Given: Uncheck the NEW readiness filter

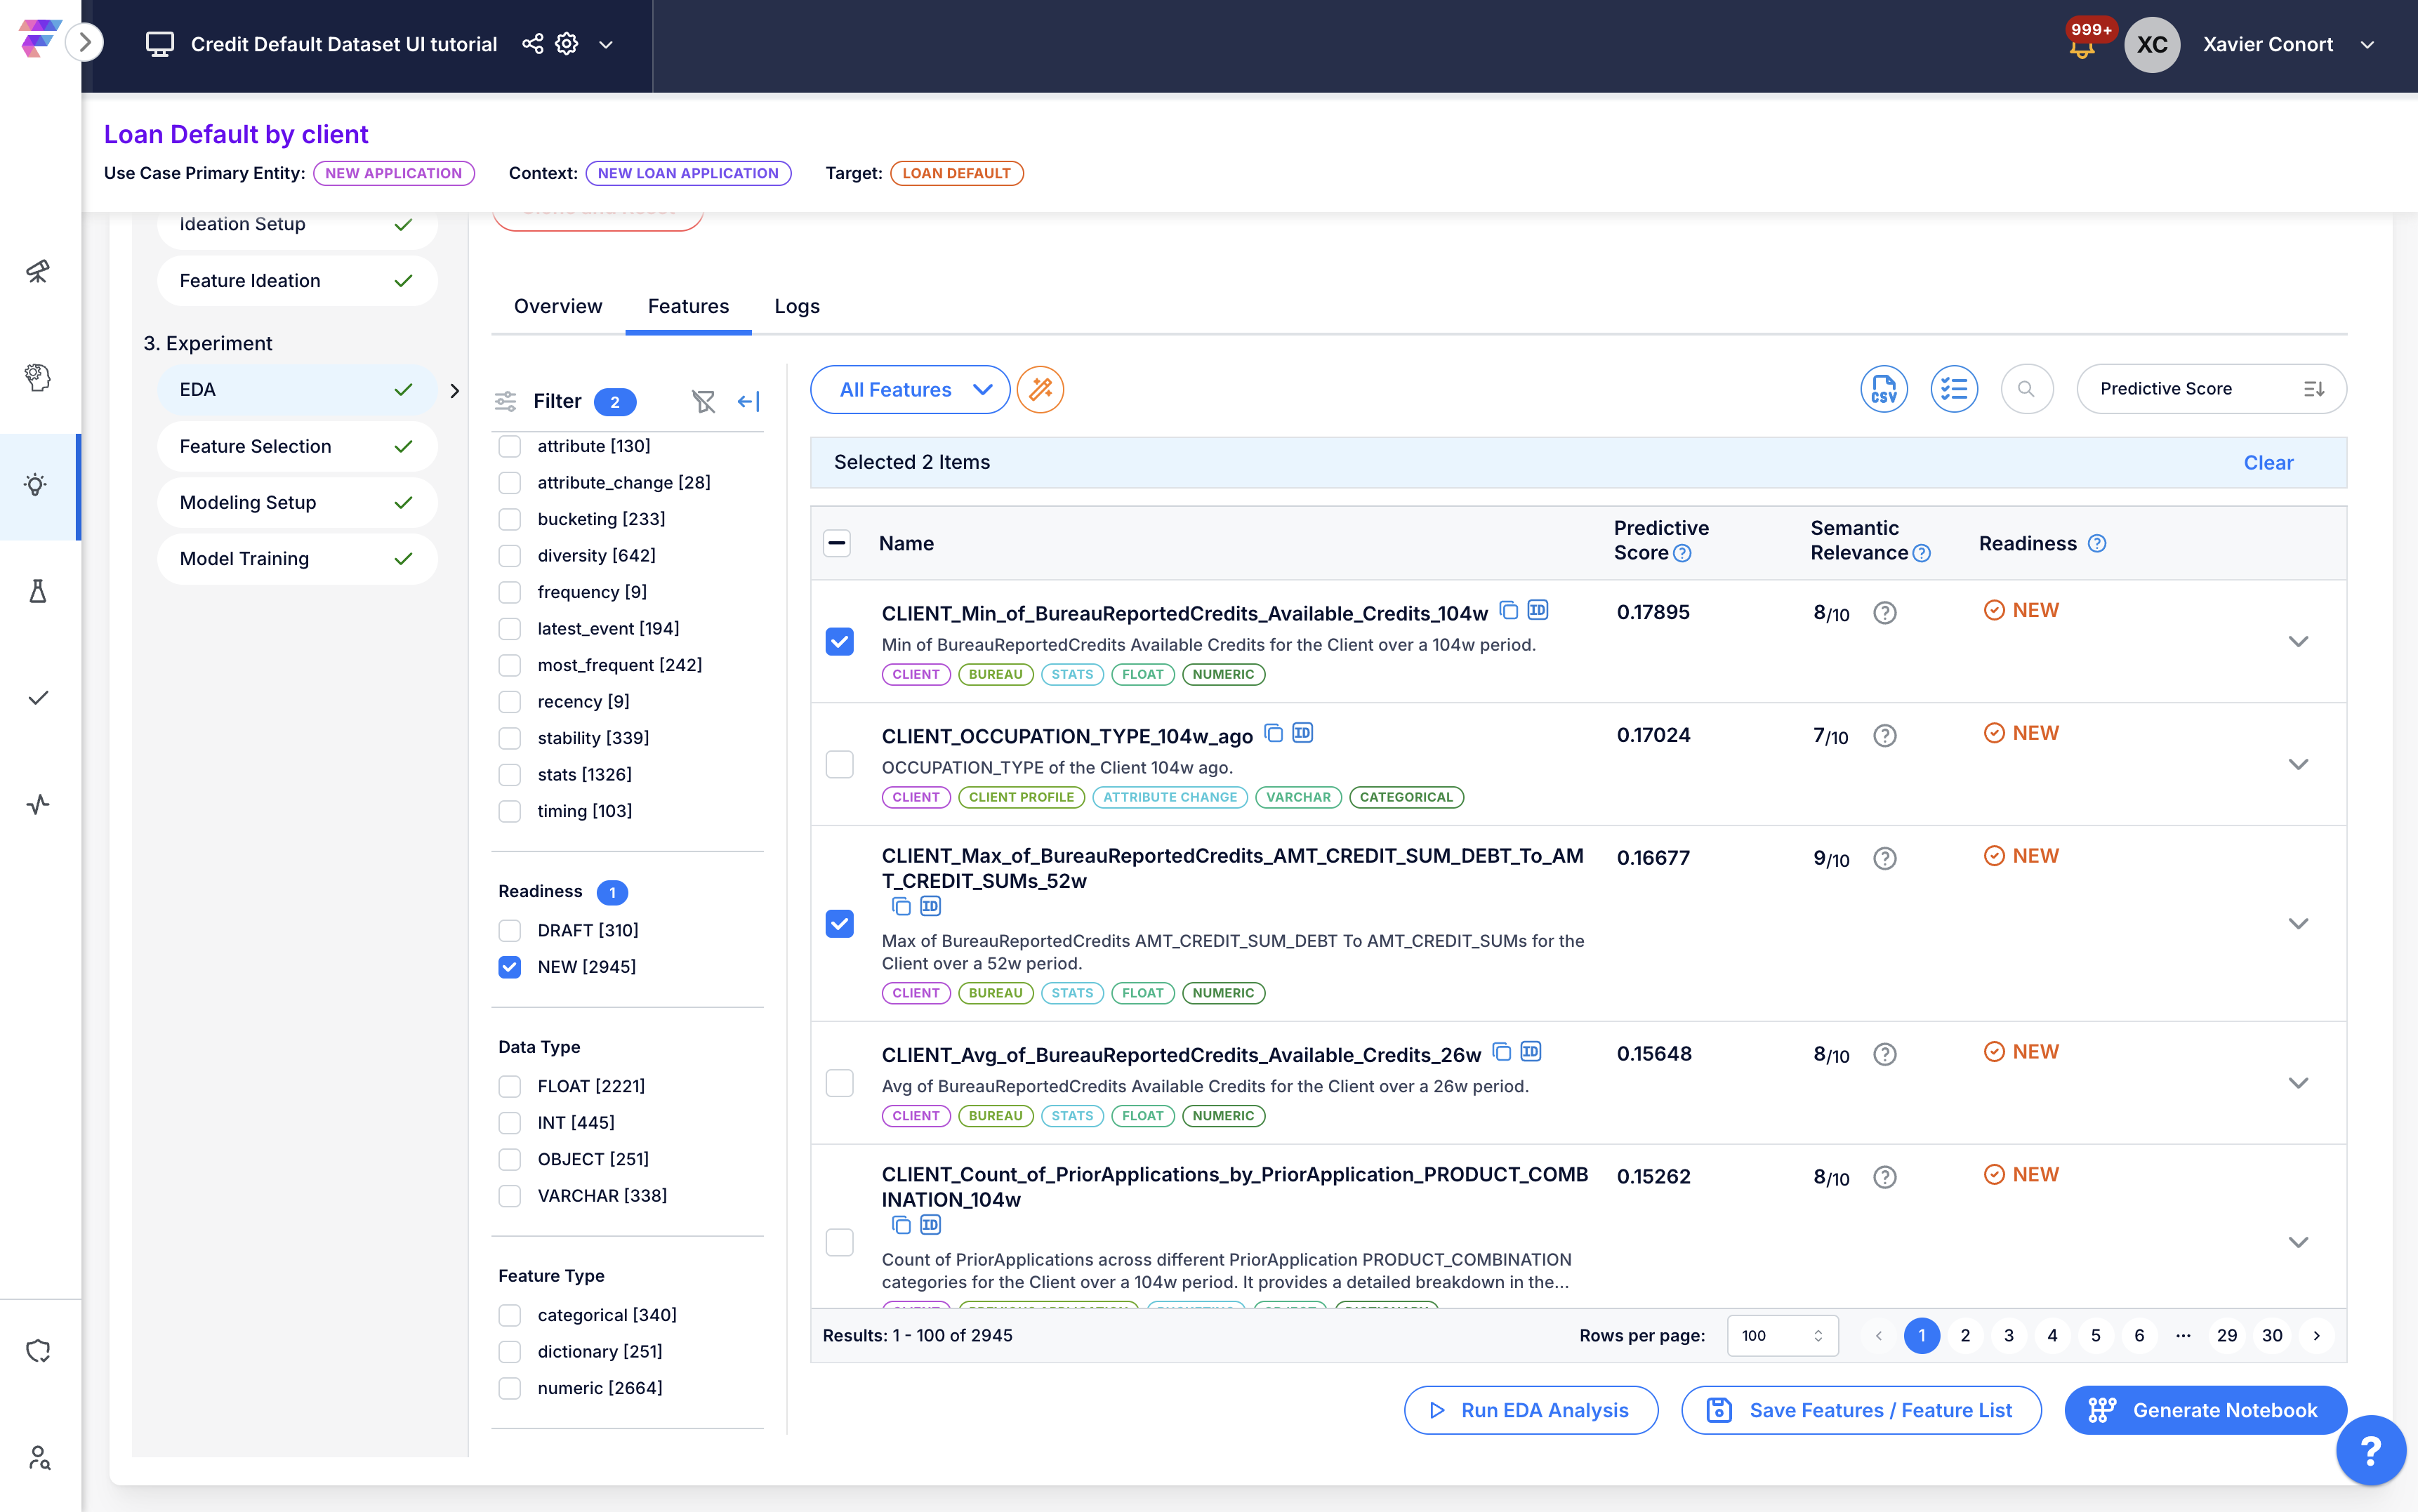Looking at the screenshot, I should click(510, 967).
